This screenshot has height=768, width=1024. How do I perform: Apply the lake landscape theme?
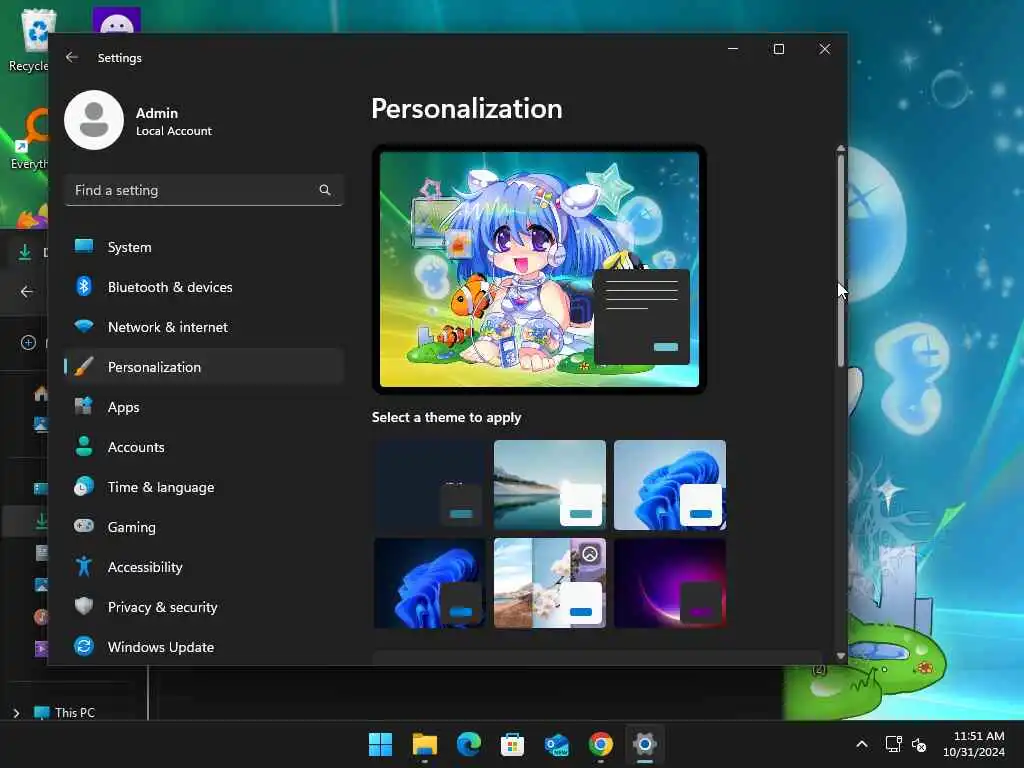550,485
